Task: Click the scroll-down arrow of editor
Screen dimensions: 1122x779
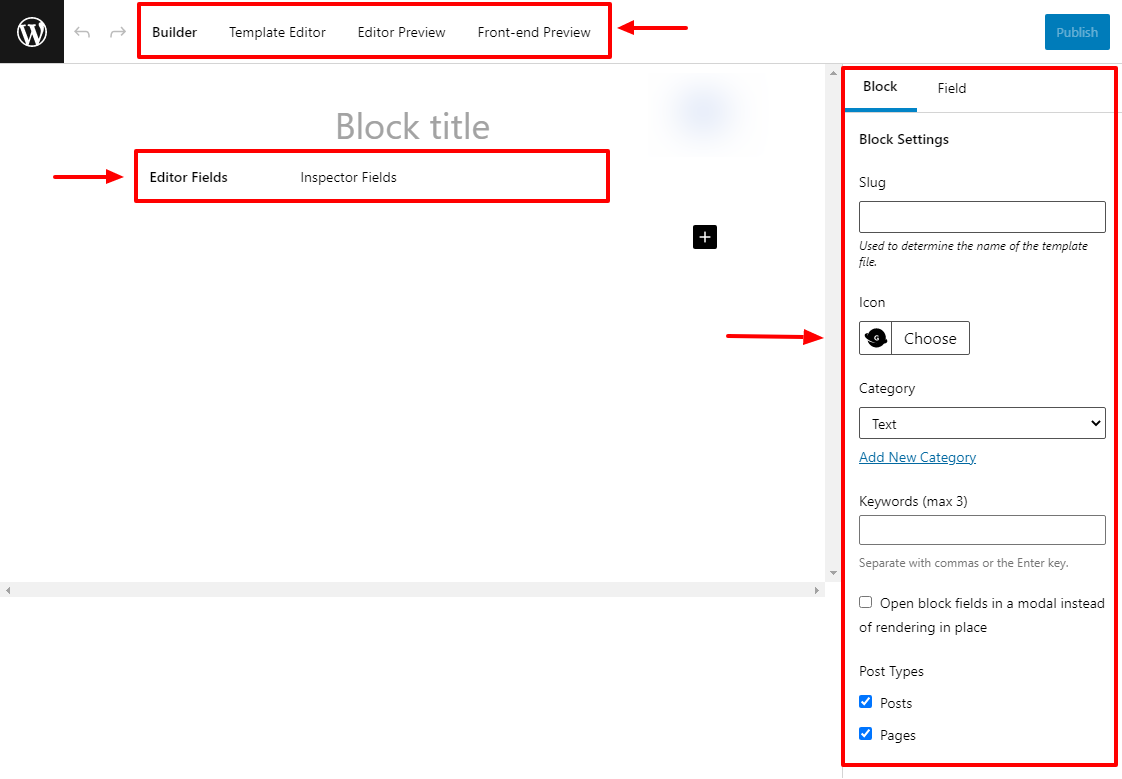Action: click(x=833, y=573)
